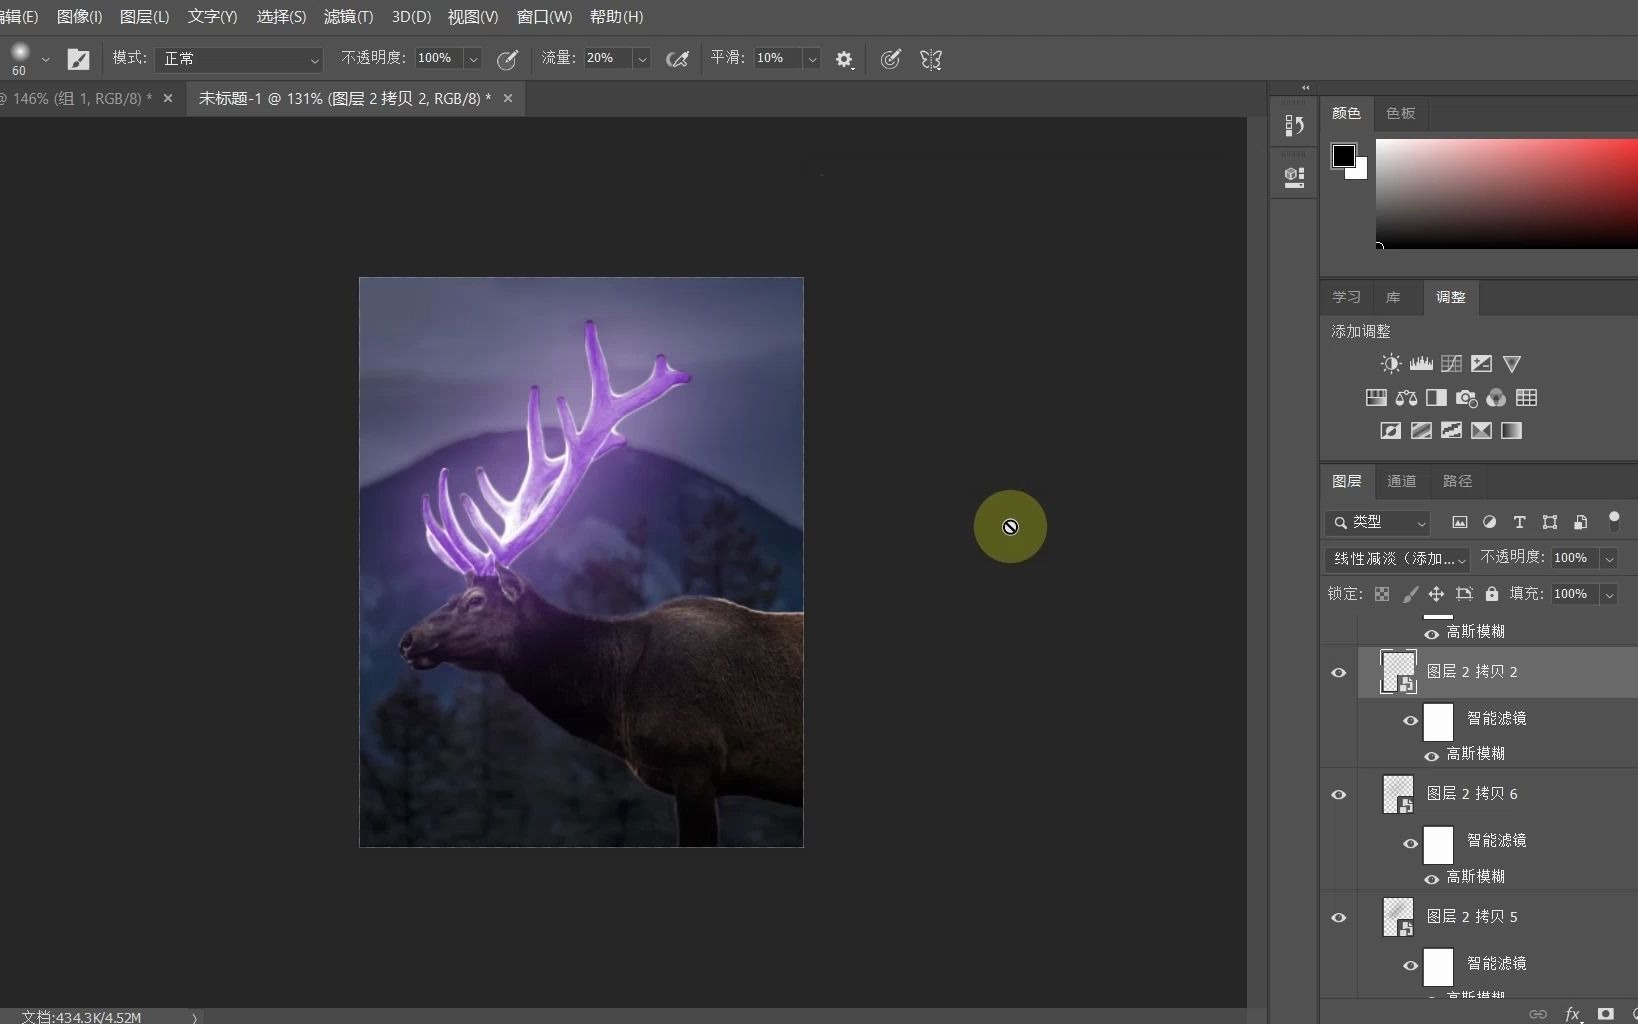Add Selective Color adjustment layer
Screen dimensions: 1638x1024
1481,431
